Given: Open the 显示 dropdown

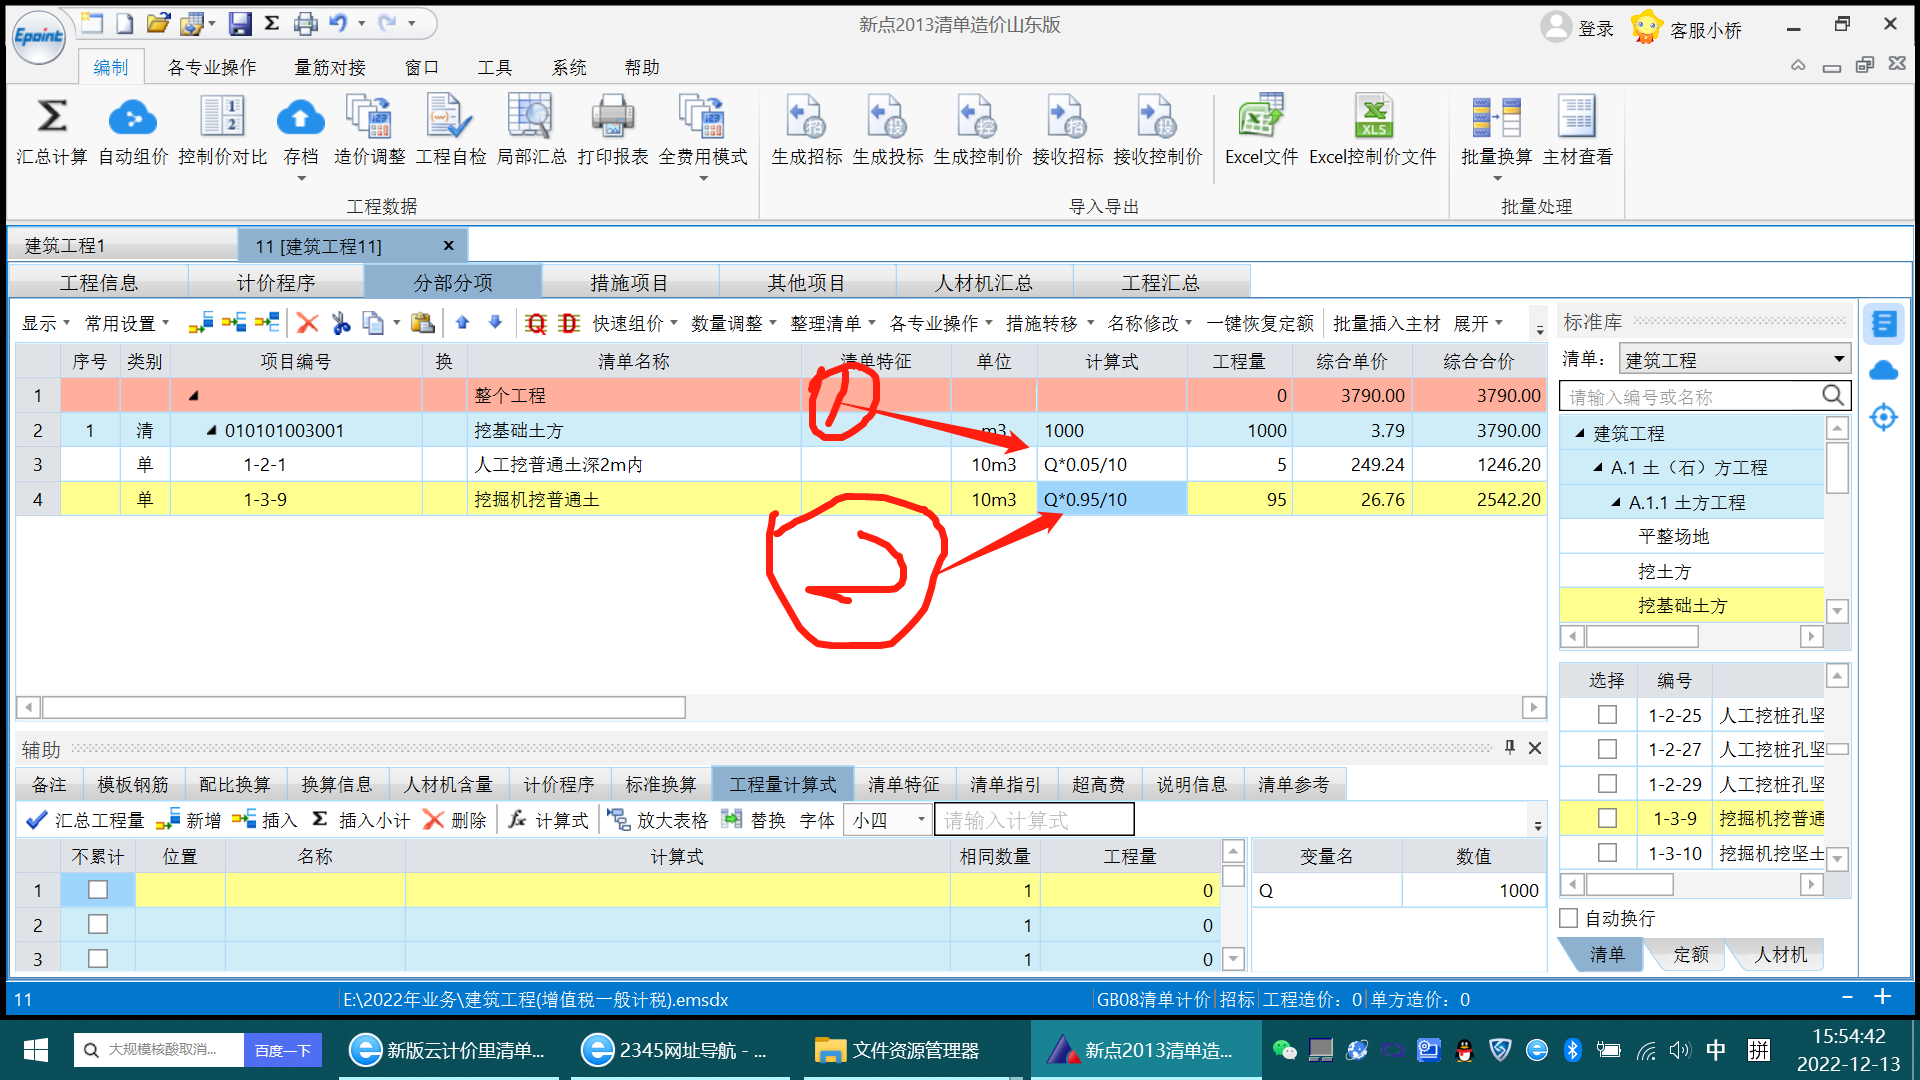Looking at the screenshot, I should [46, 323].
